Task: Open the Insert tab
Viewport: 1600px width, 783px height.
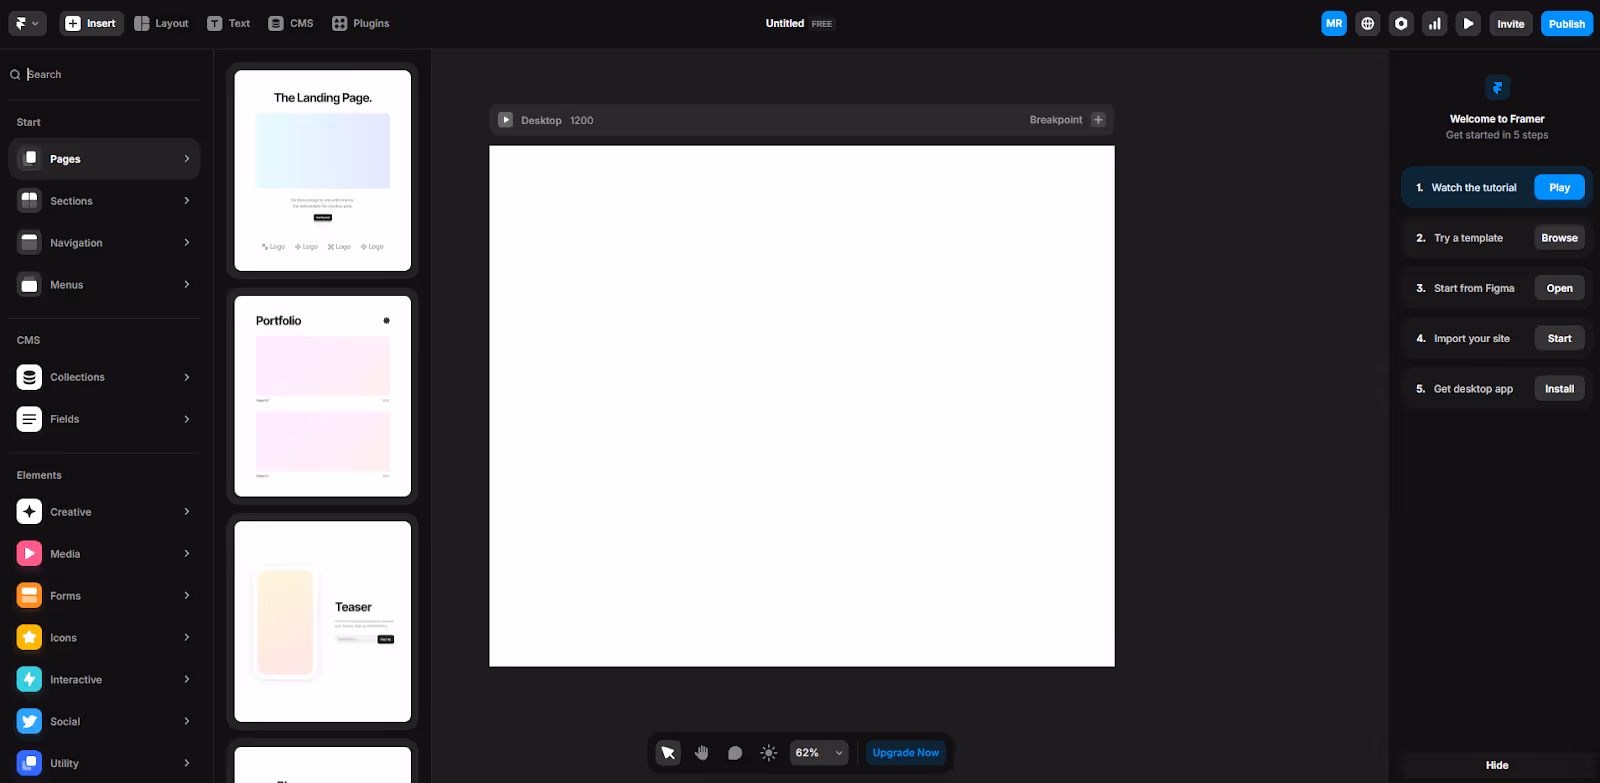Action: 91,23
